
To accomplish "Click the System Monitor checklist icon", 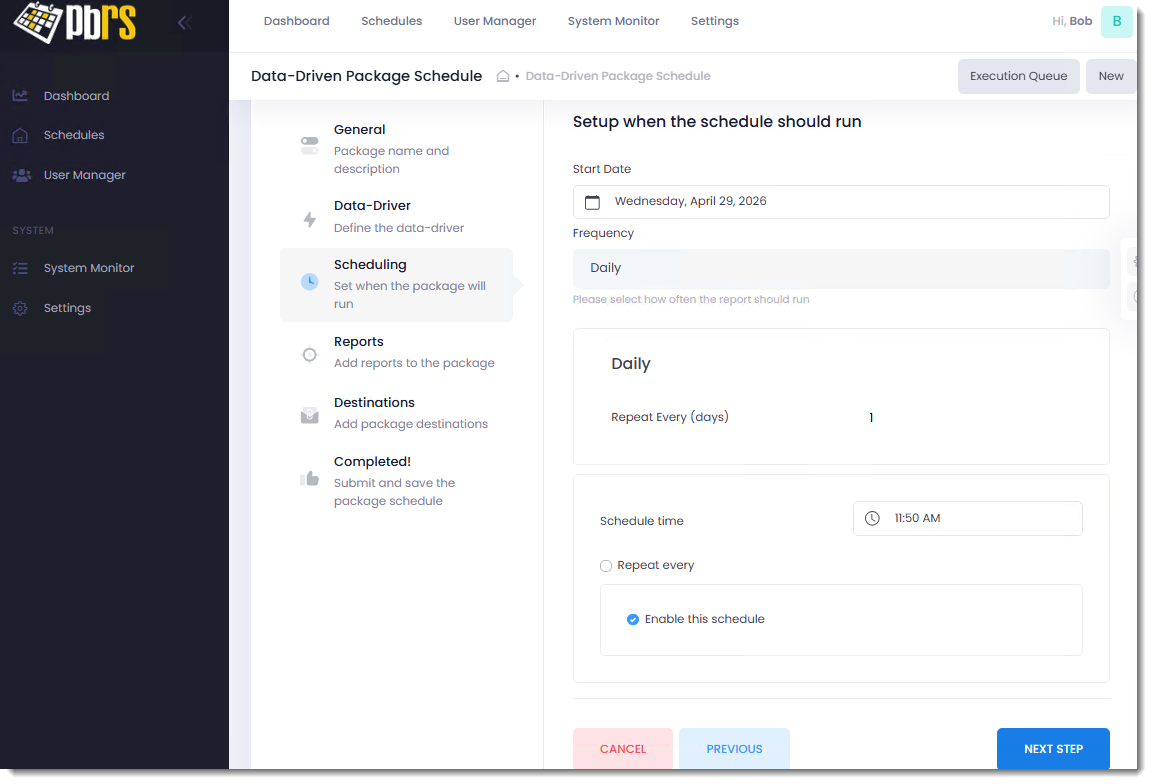I will click(x=20, y=268).
